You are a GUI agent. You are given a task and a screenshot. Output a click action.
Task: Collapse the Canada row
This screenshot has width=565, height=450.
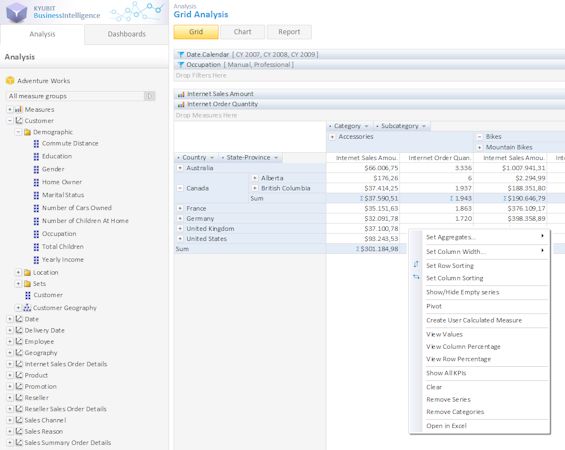180,188
